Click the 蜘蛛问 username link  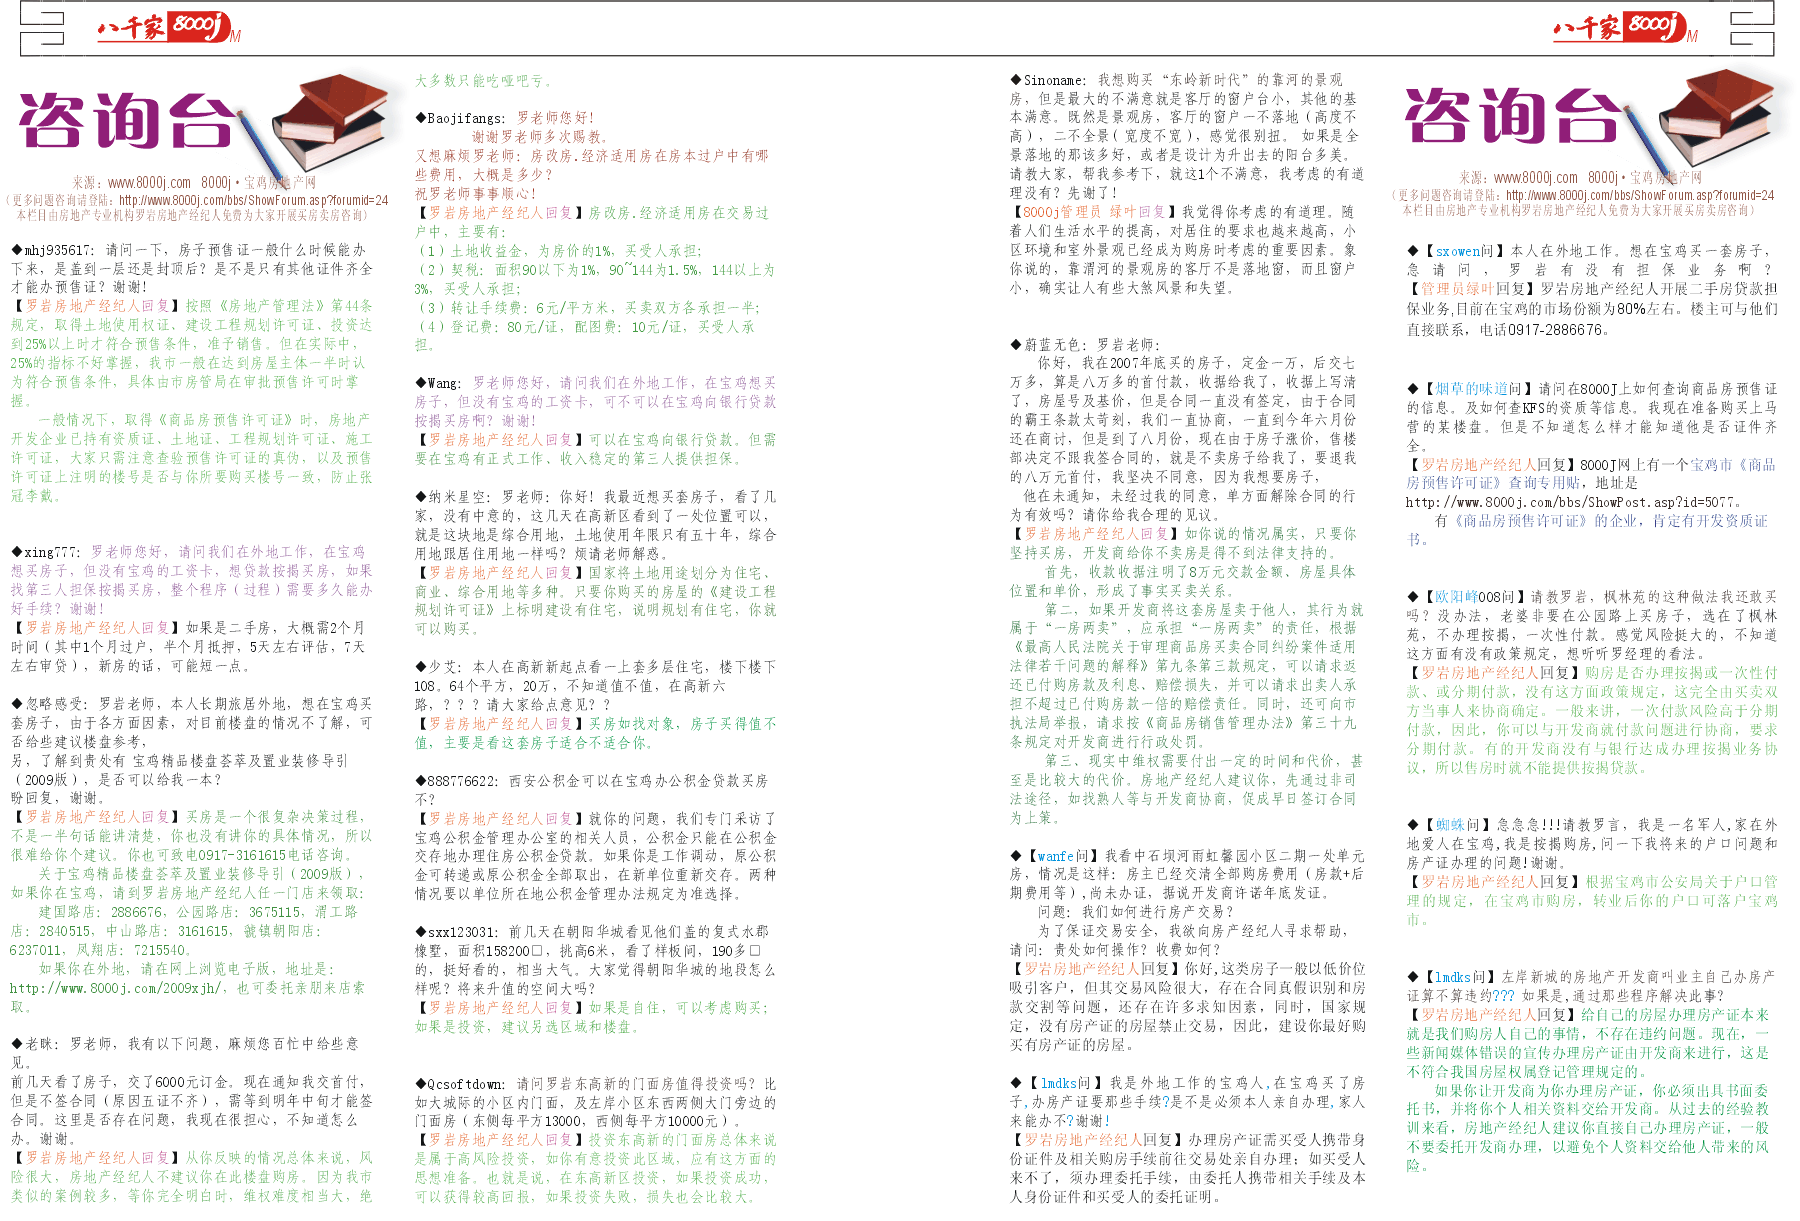[1458, 825]
